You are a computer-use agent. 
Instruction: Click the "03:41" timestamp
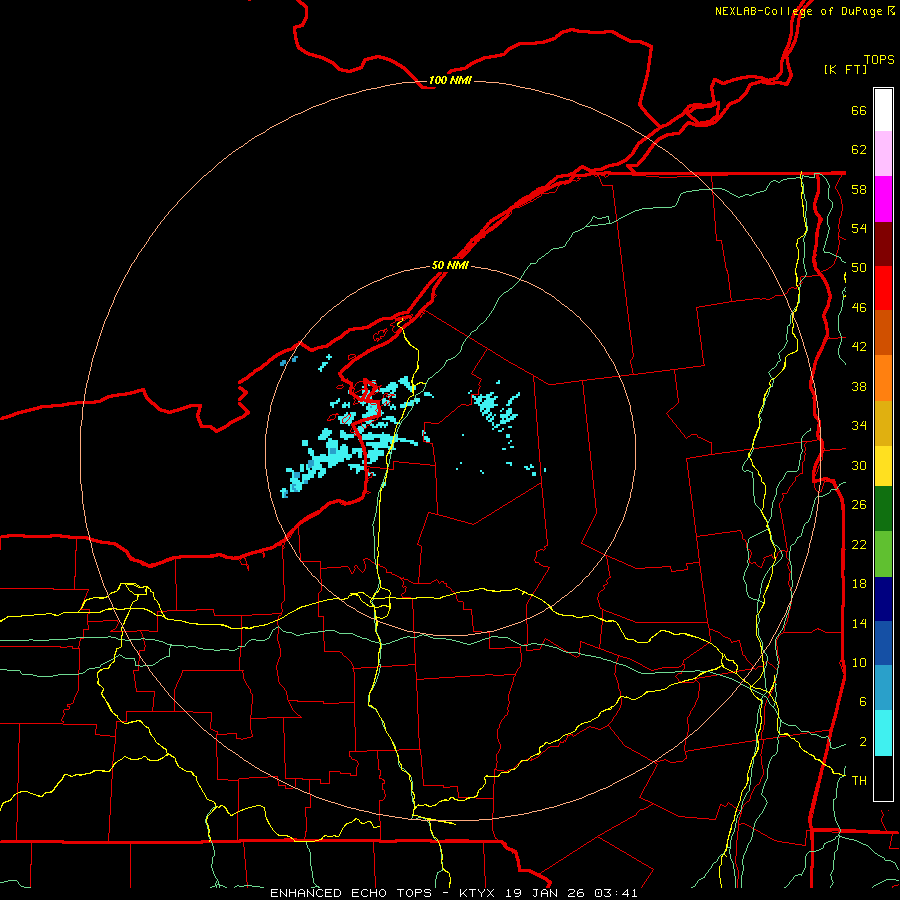pyautogui.click(x=616, y=893)
